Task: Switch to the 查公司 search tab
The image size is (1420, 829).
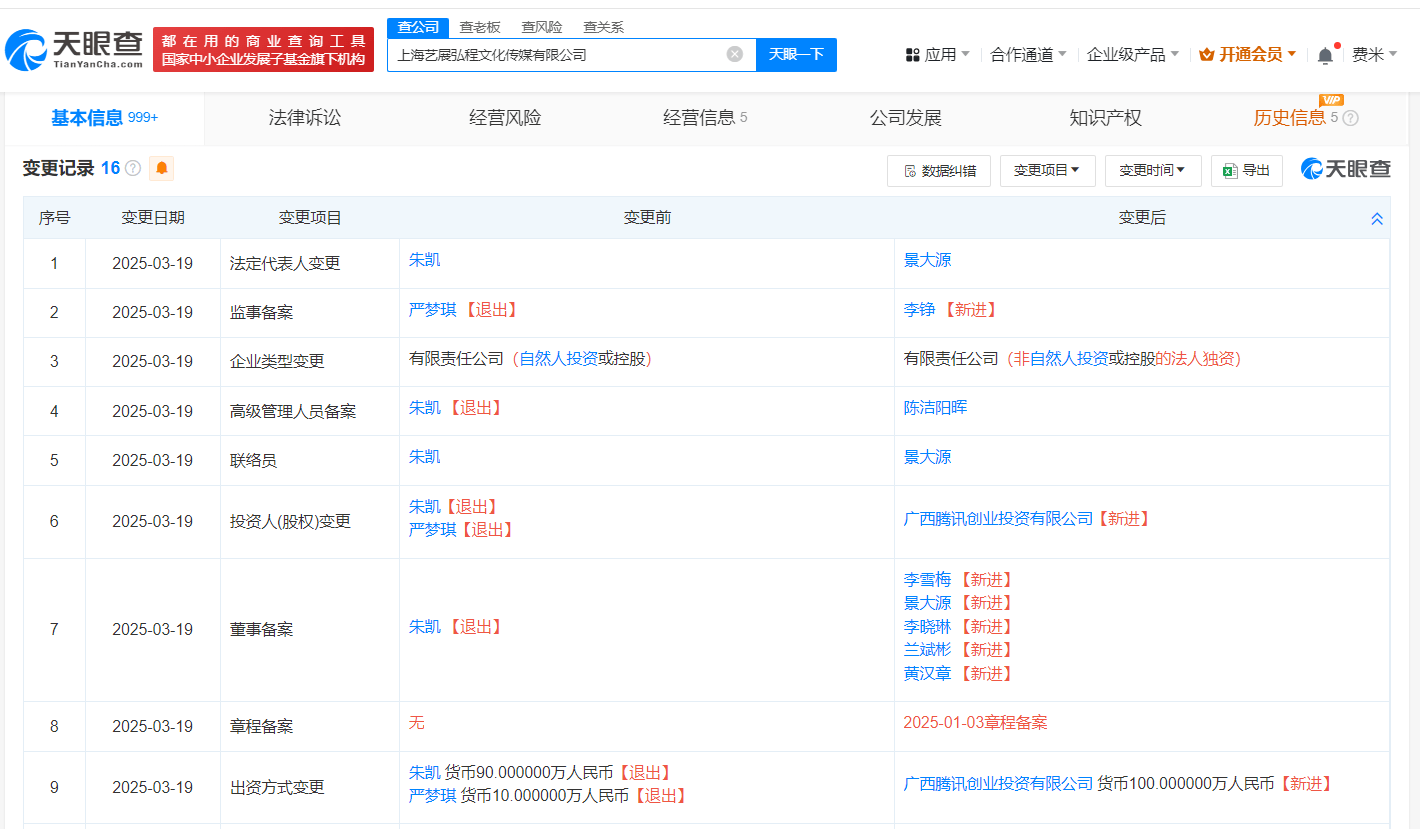Action: click(x=418, y=27)
